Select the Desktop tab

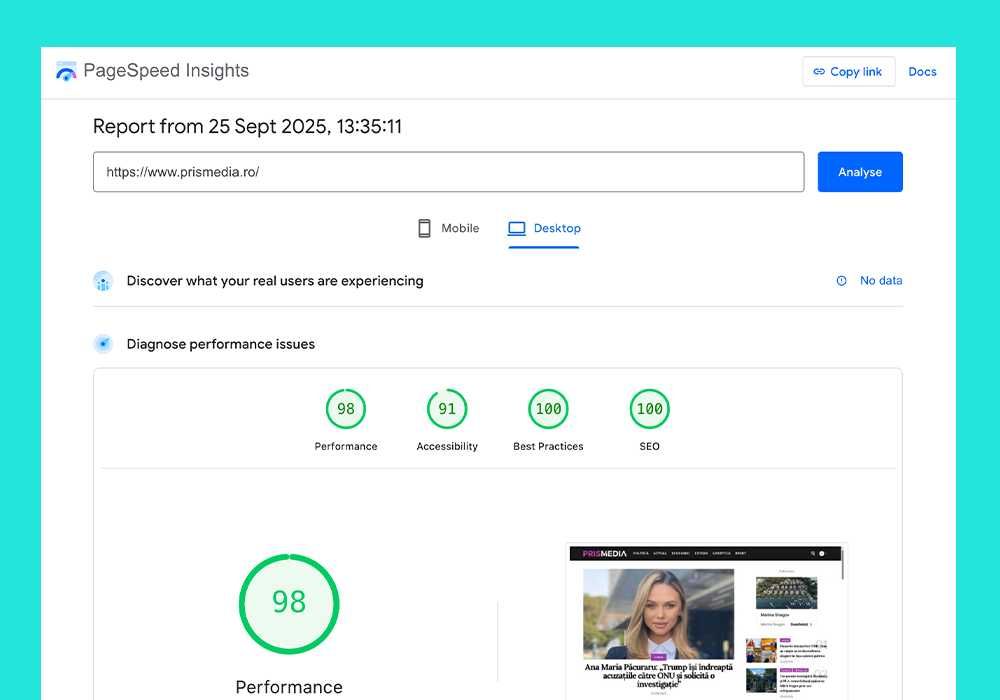pos(544,228)
